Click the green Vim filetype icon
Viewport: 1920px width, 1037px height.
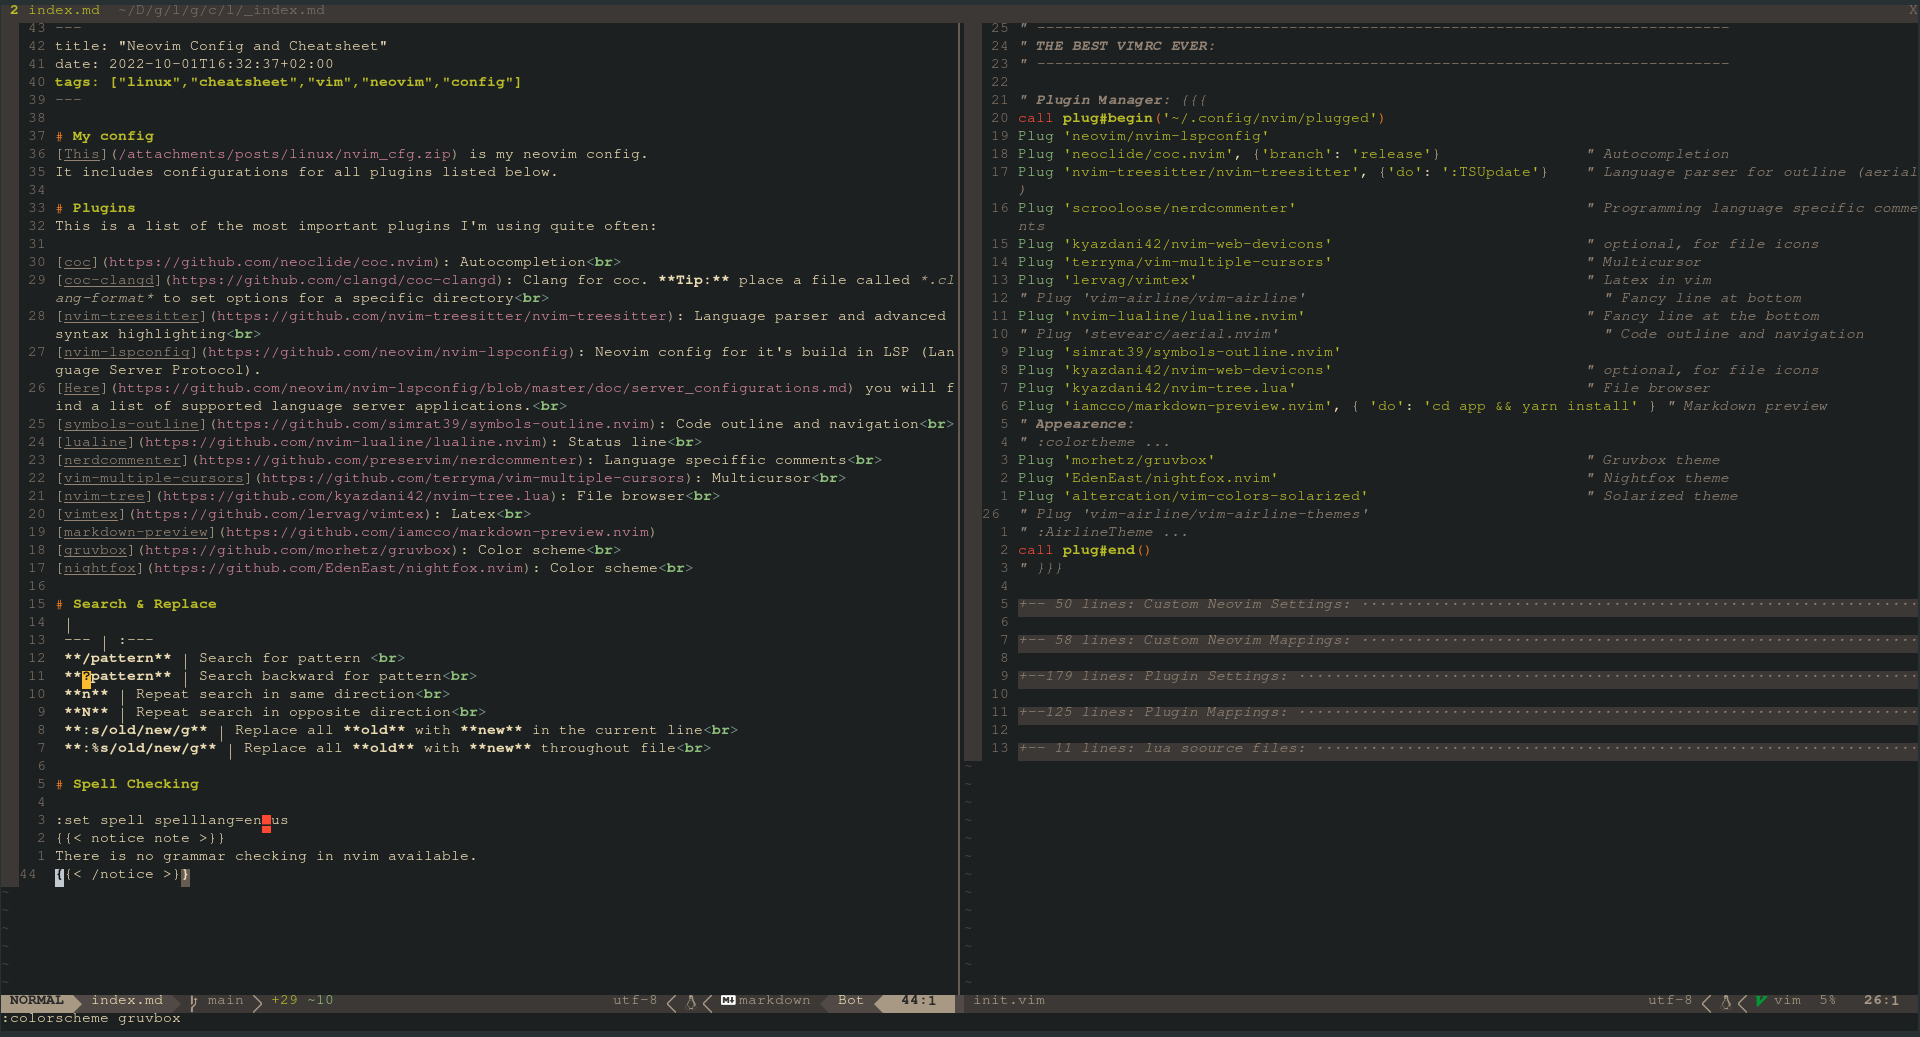tap(1761, 1001)
